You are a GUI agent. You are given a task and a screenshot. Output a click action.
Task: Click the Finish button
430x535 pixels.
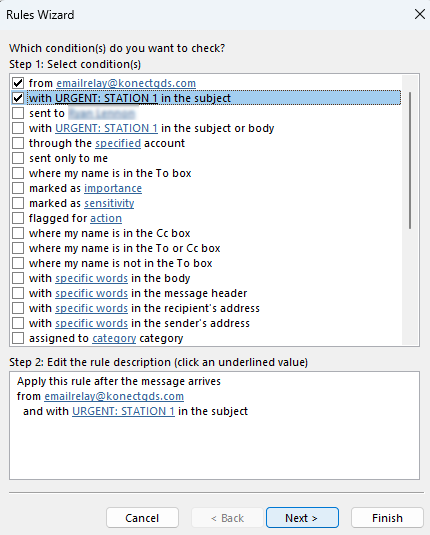387,518
